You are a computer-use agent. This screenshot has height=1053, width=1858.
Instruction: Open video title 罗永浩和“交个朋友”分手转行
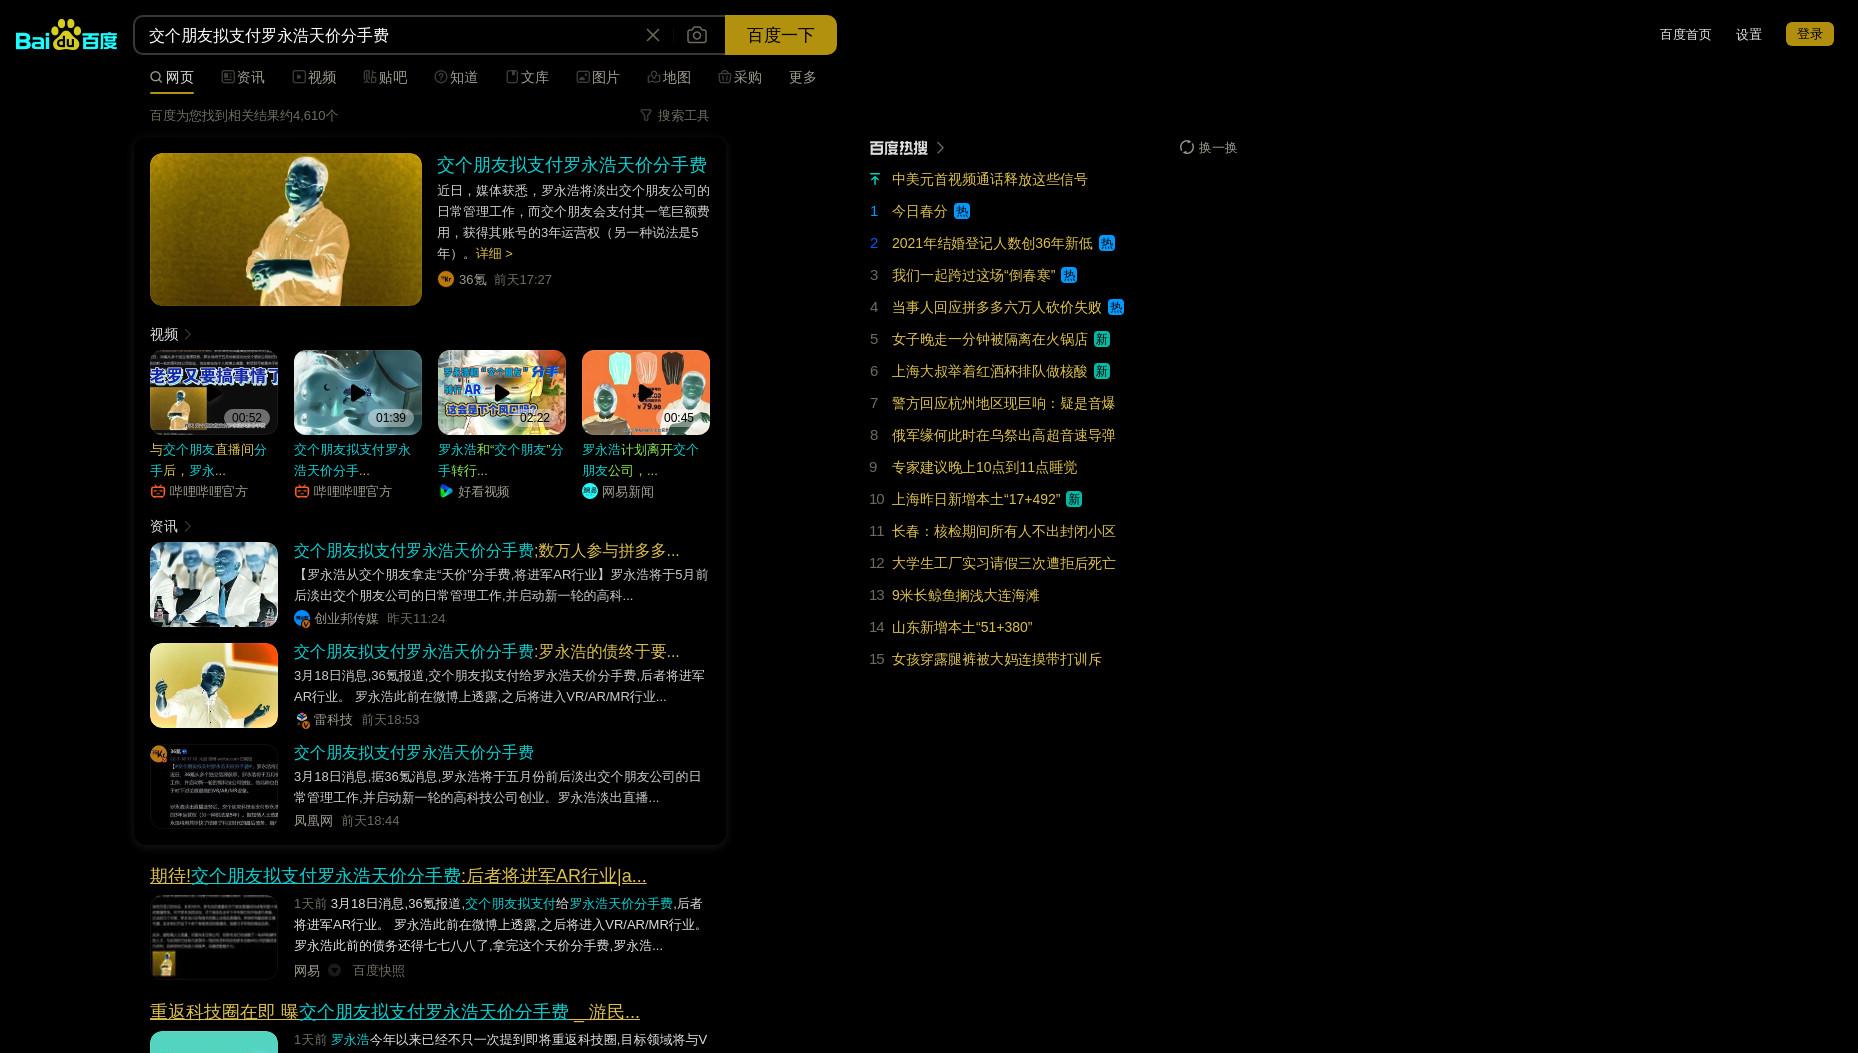pyautogui.click(x=500, y=460)
